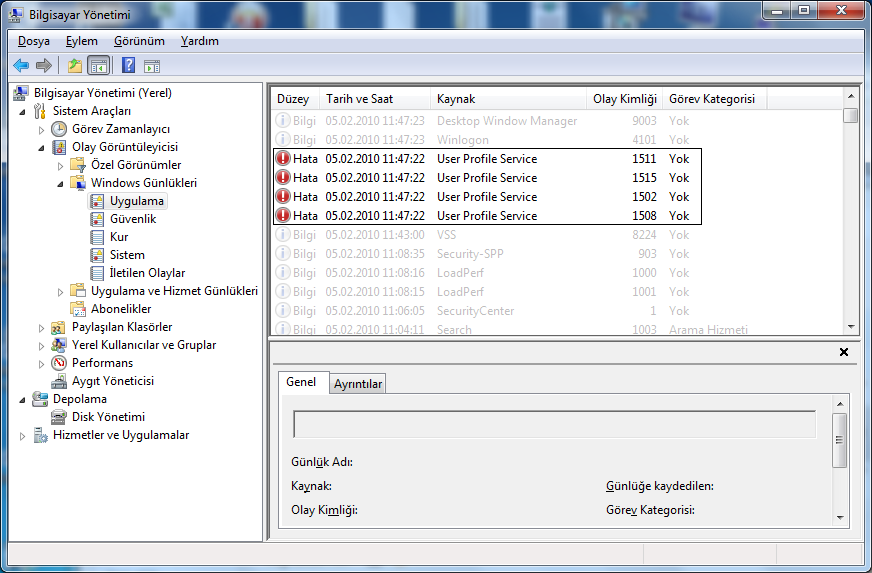The height and width of the screenshot is (573, 872).
Task: Expand Uygulama ve Hizmet Günlükleri node
Action: (61, 292)
